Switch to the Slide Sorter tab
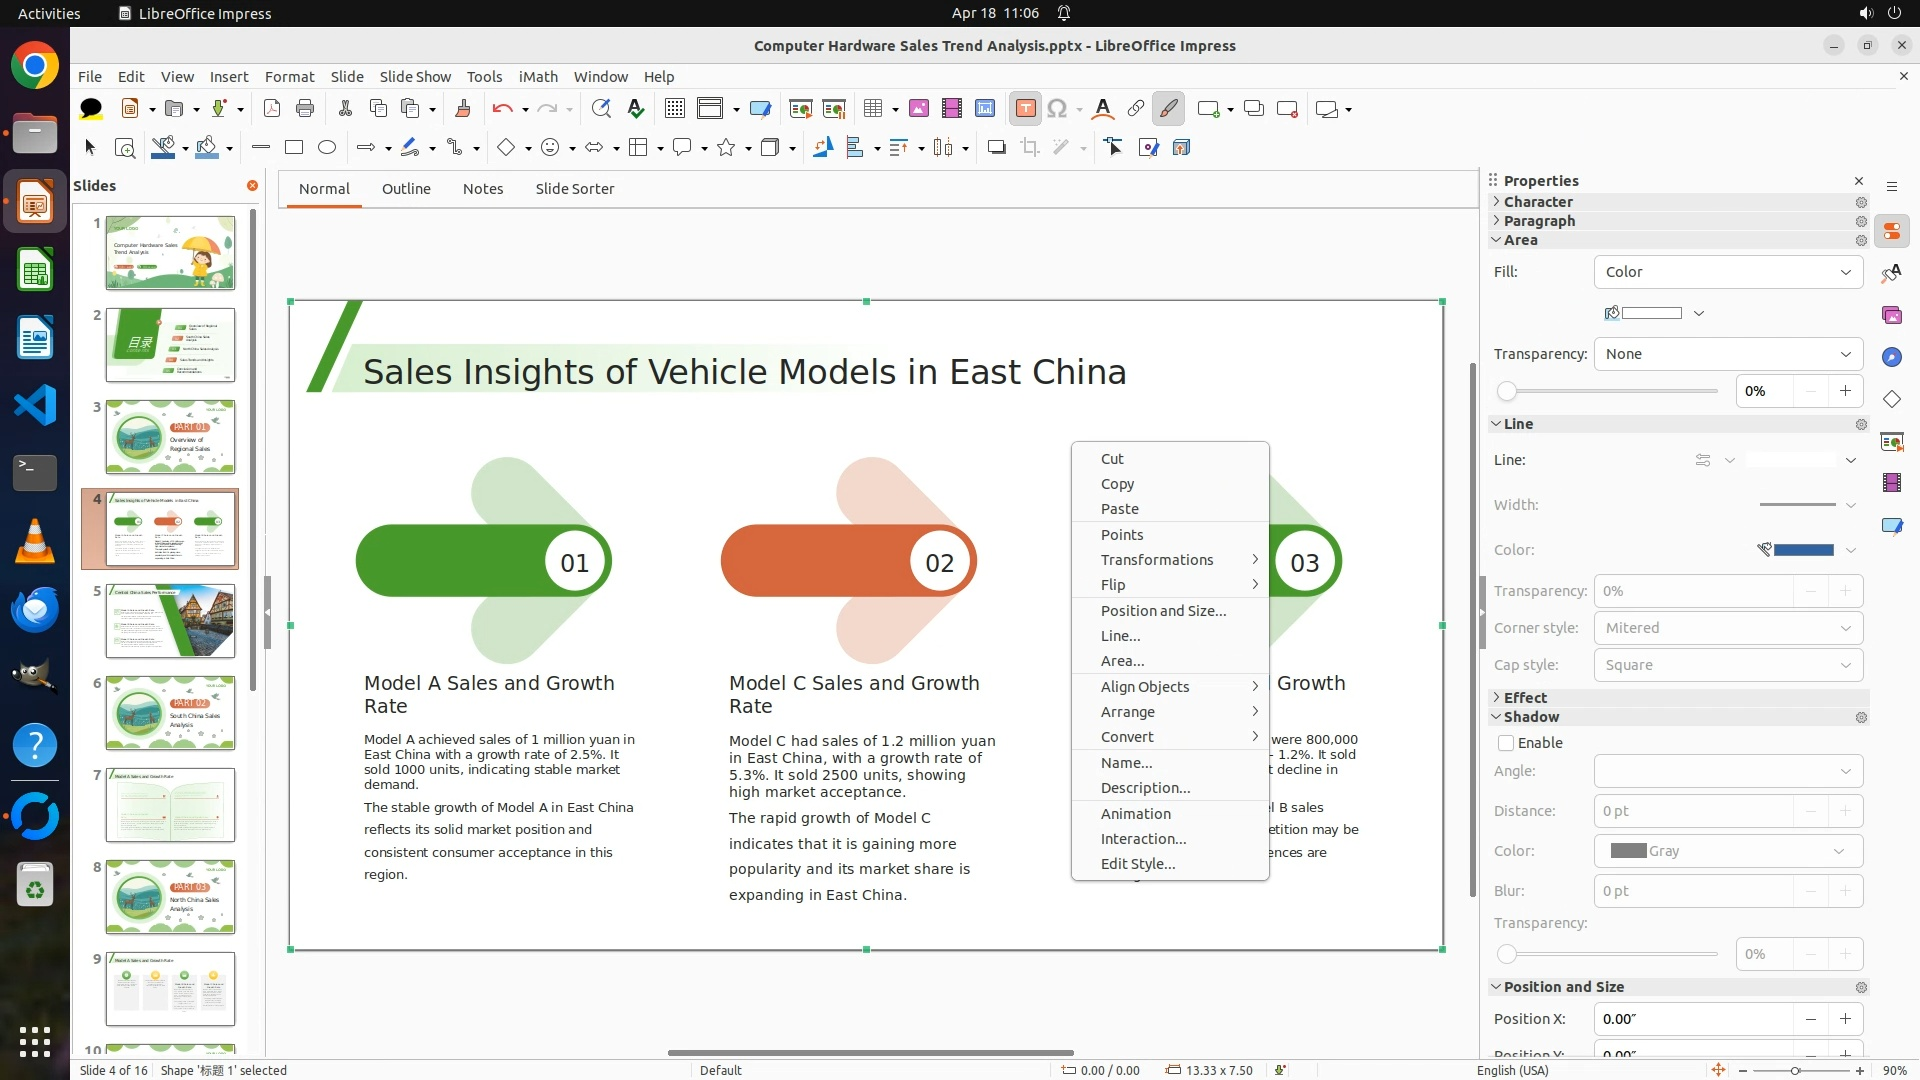1920x1080 pixels. coord(574,189)
